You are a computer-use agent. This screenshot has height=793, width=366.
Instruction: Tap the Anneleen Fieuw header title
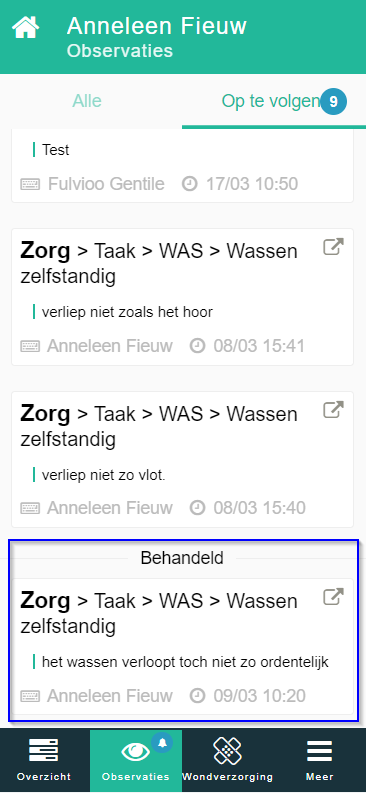157,26
